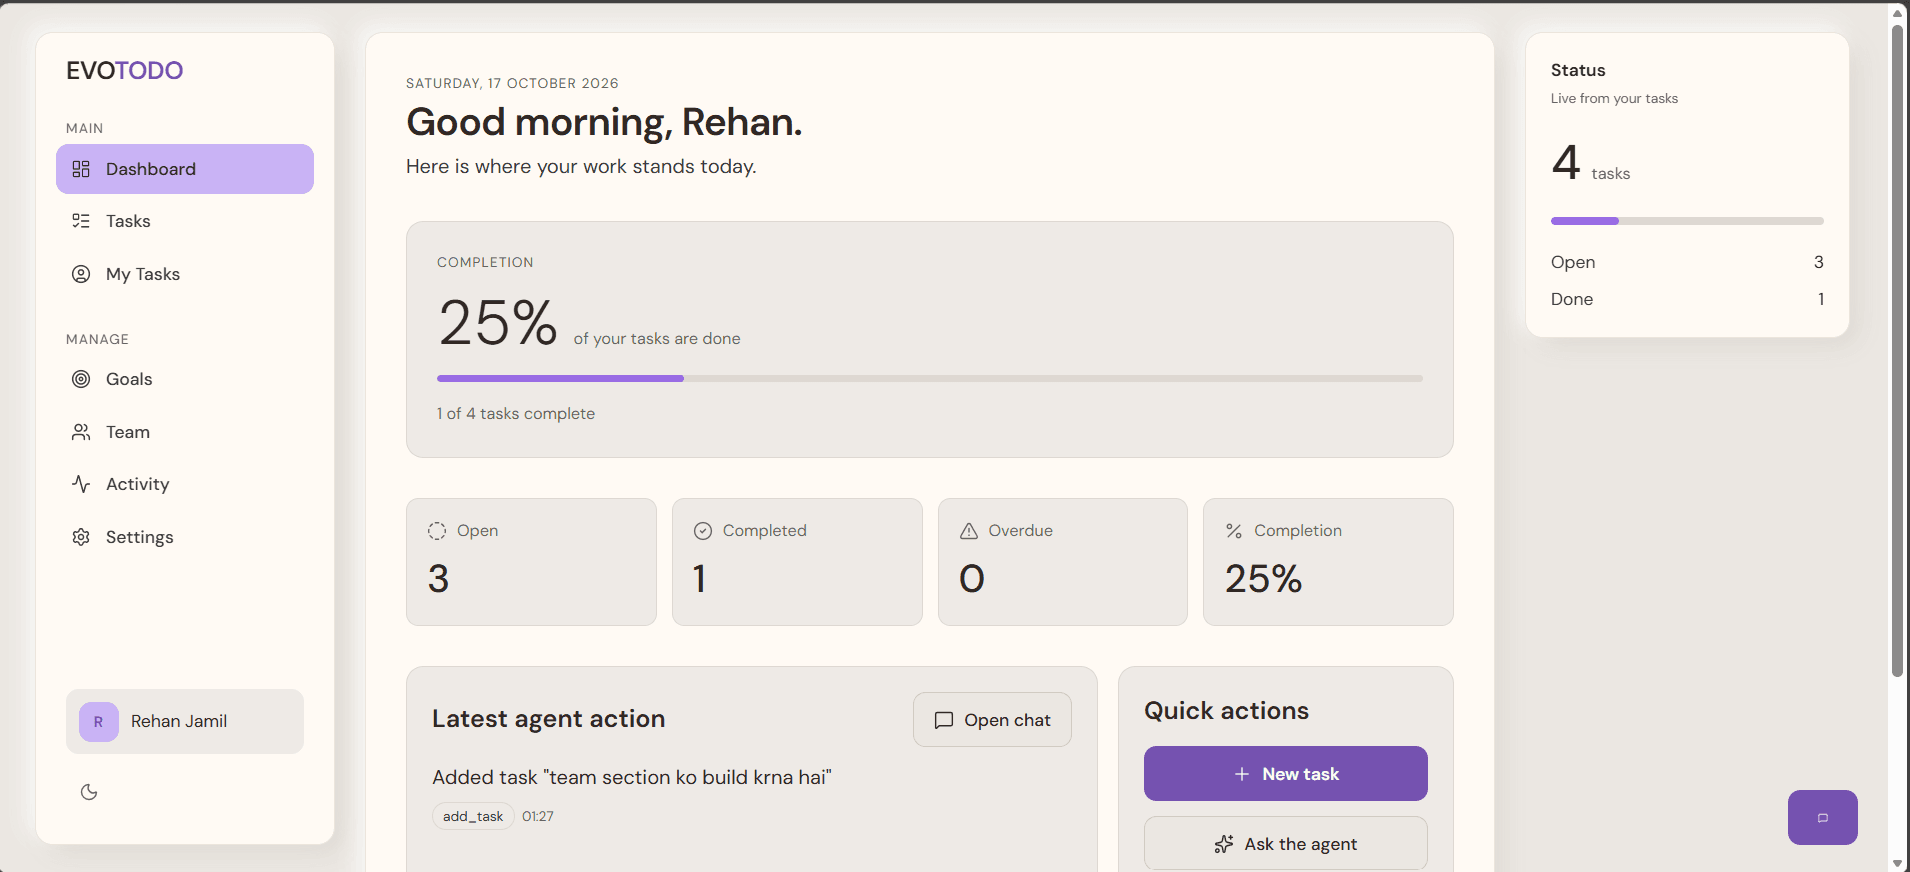The height and width of the screenshot is (872, 1910).
Task: Click the "Added task" agent action text
Action: point(632,777)
